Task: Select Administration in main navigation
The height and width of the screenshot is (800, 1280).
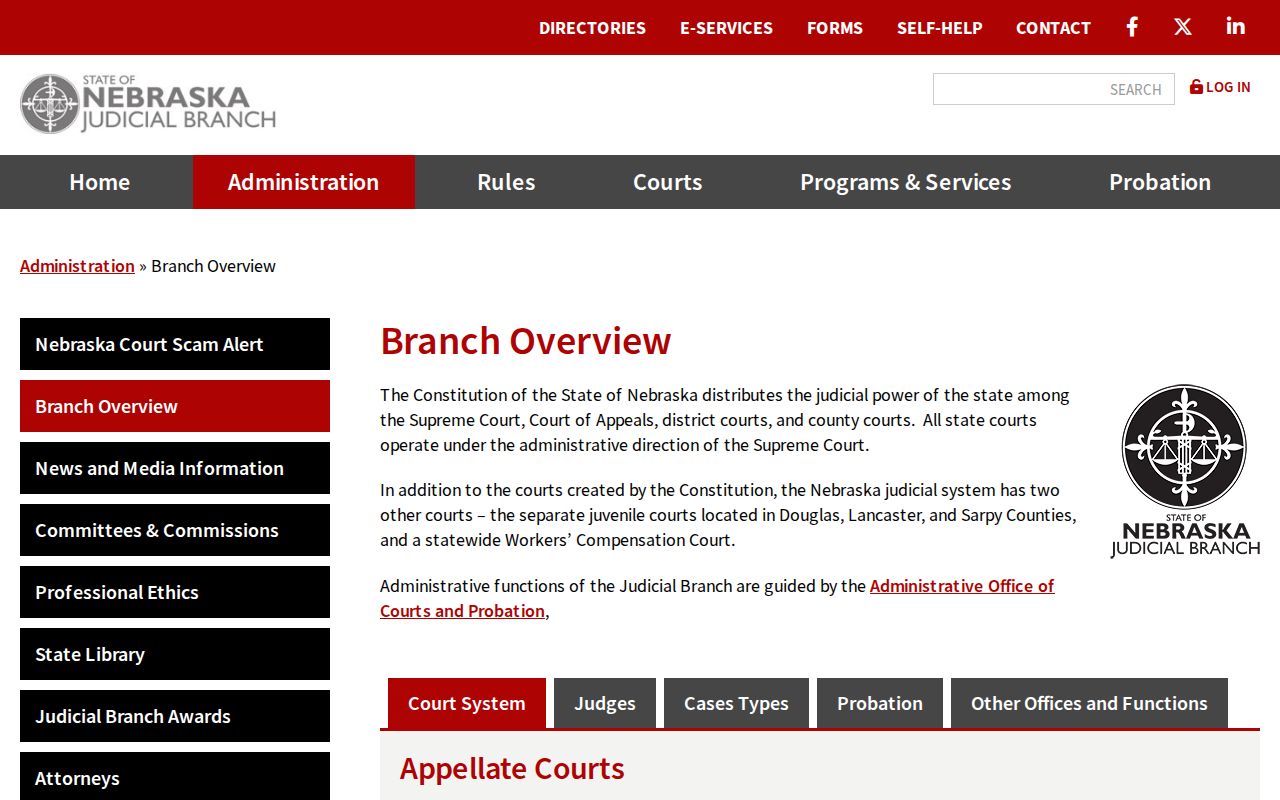Action: coord(303,182)
